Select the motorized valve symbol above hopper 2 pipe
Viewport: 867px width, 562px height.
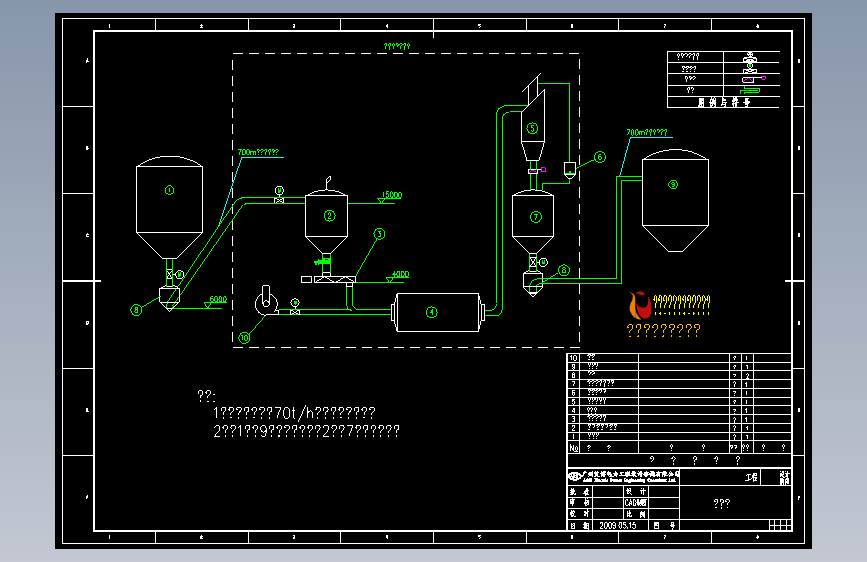279,195
